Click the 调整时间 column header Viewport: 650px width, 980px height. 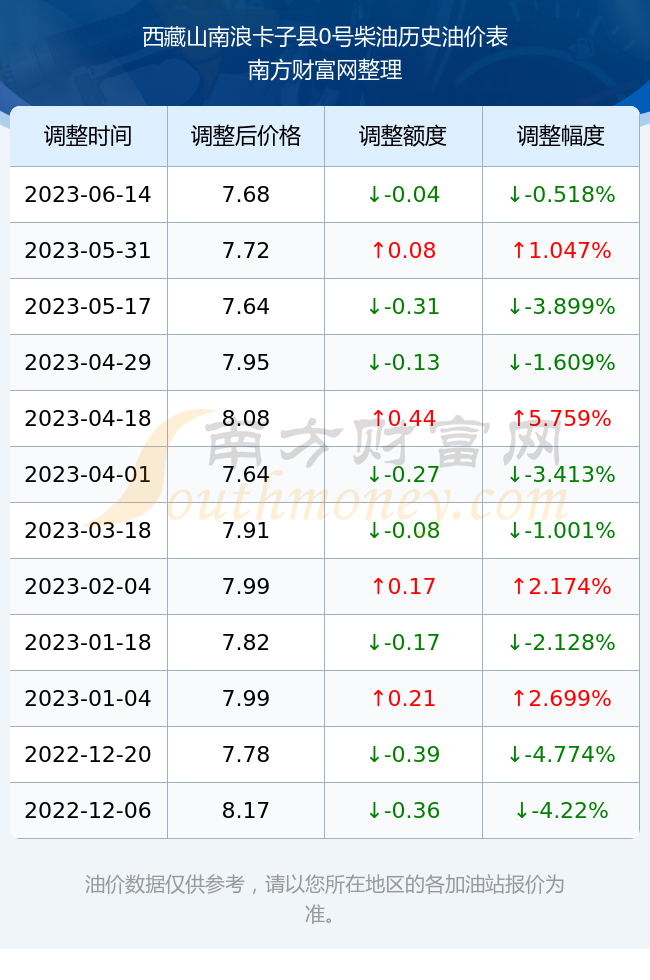coord(88,136)
